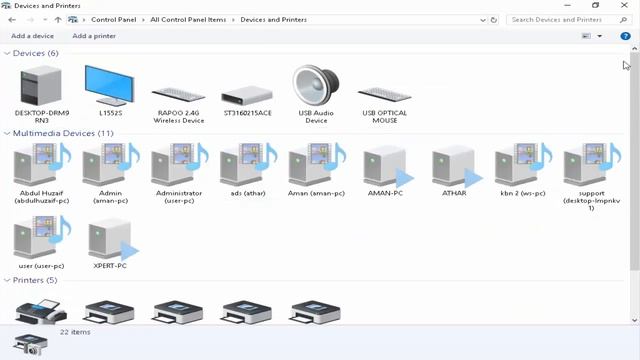This screenshot has width=640, height=360.
Task: Navigate to All Control Panel Items breadcrumb
Action: pos(188,20)
